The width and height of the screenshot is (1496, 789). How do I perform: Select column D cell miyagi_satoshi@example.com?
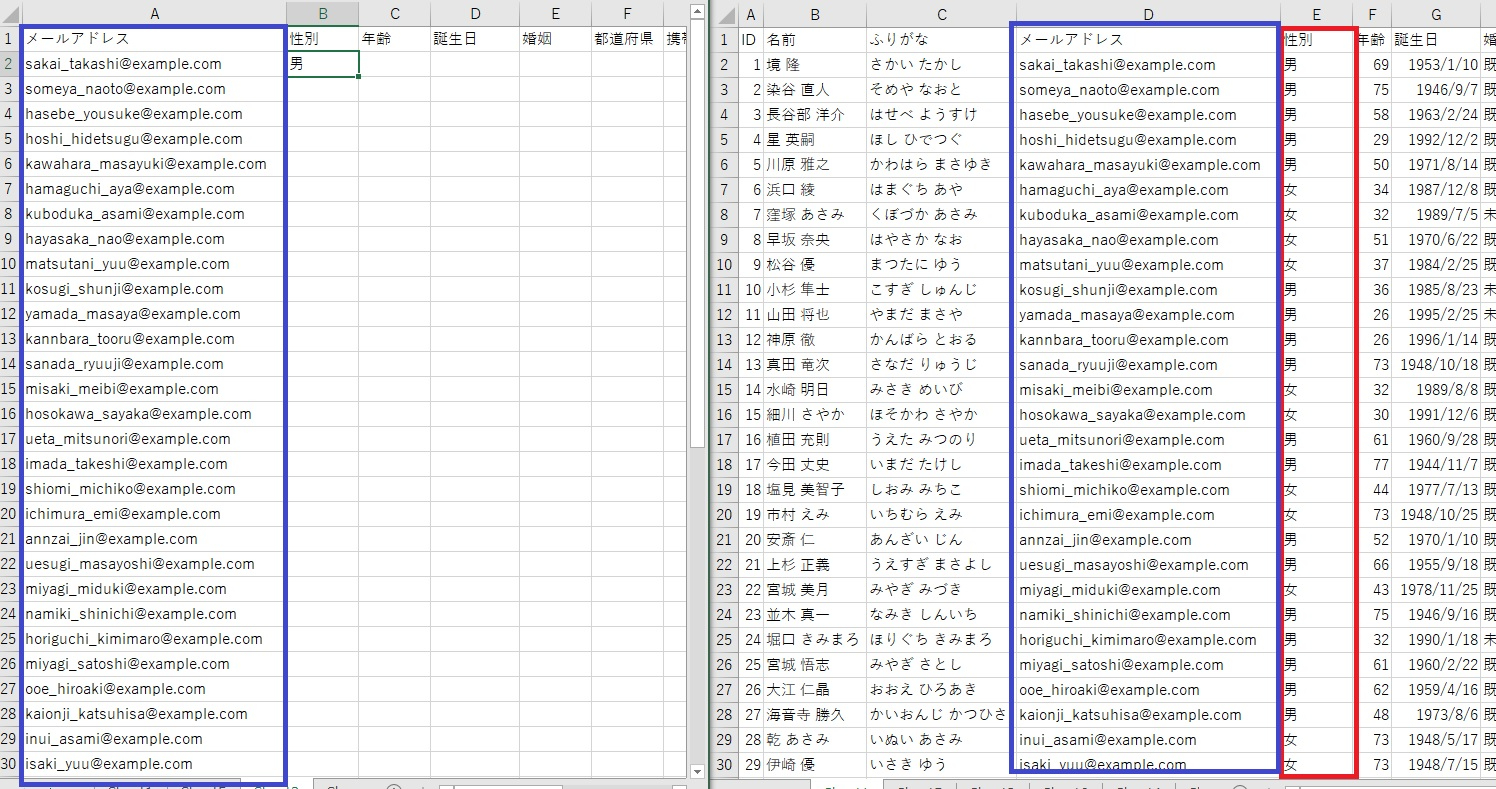1148,665
